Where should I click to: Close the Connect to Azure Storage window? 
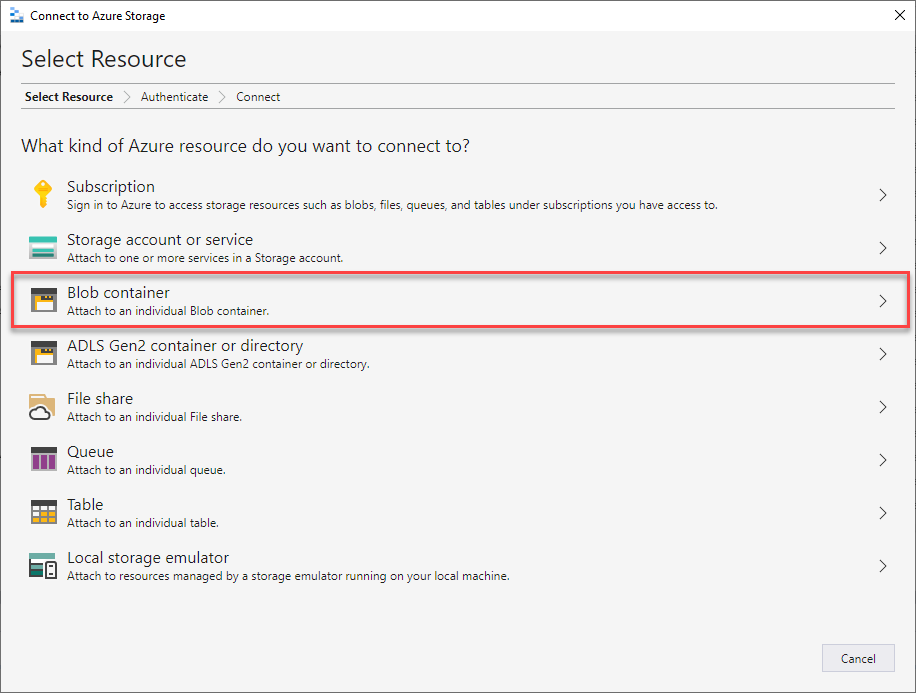coord(900,15)
